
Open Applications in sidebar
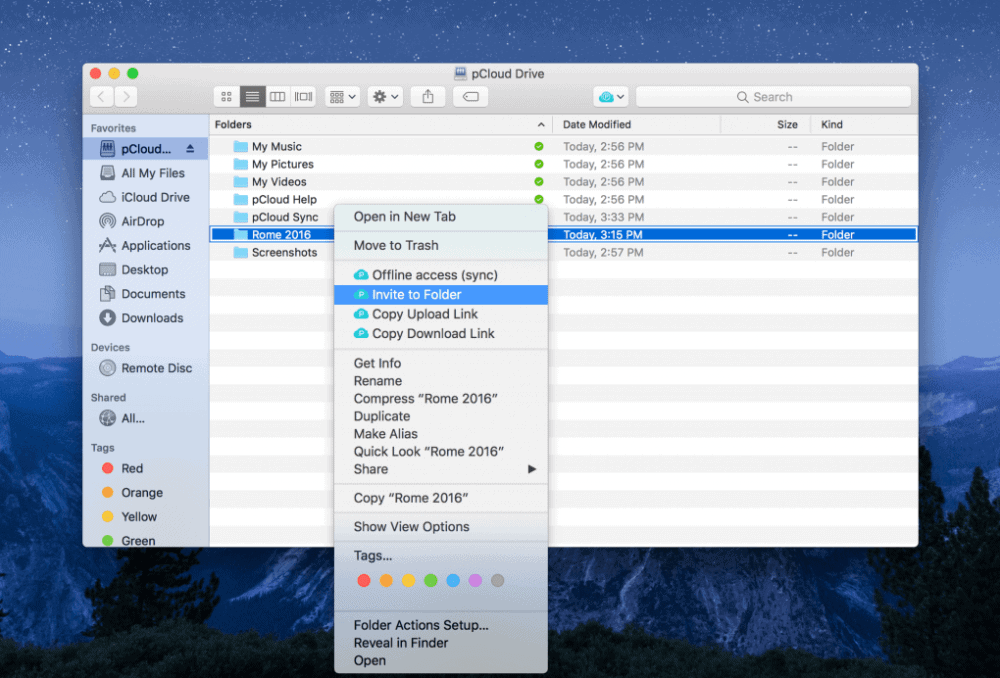[x=145, y=246]
